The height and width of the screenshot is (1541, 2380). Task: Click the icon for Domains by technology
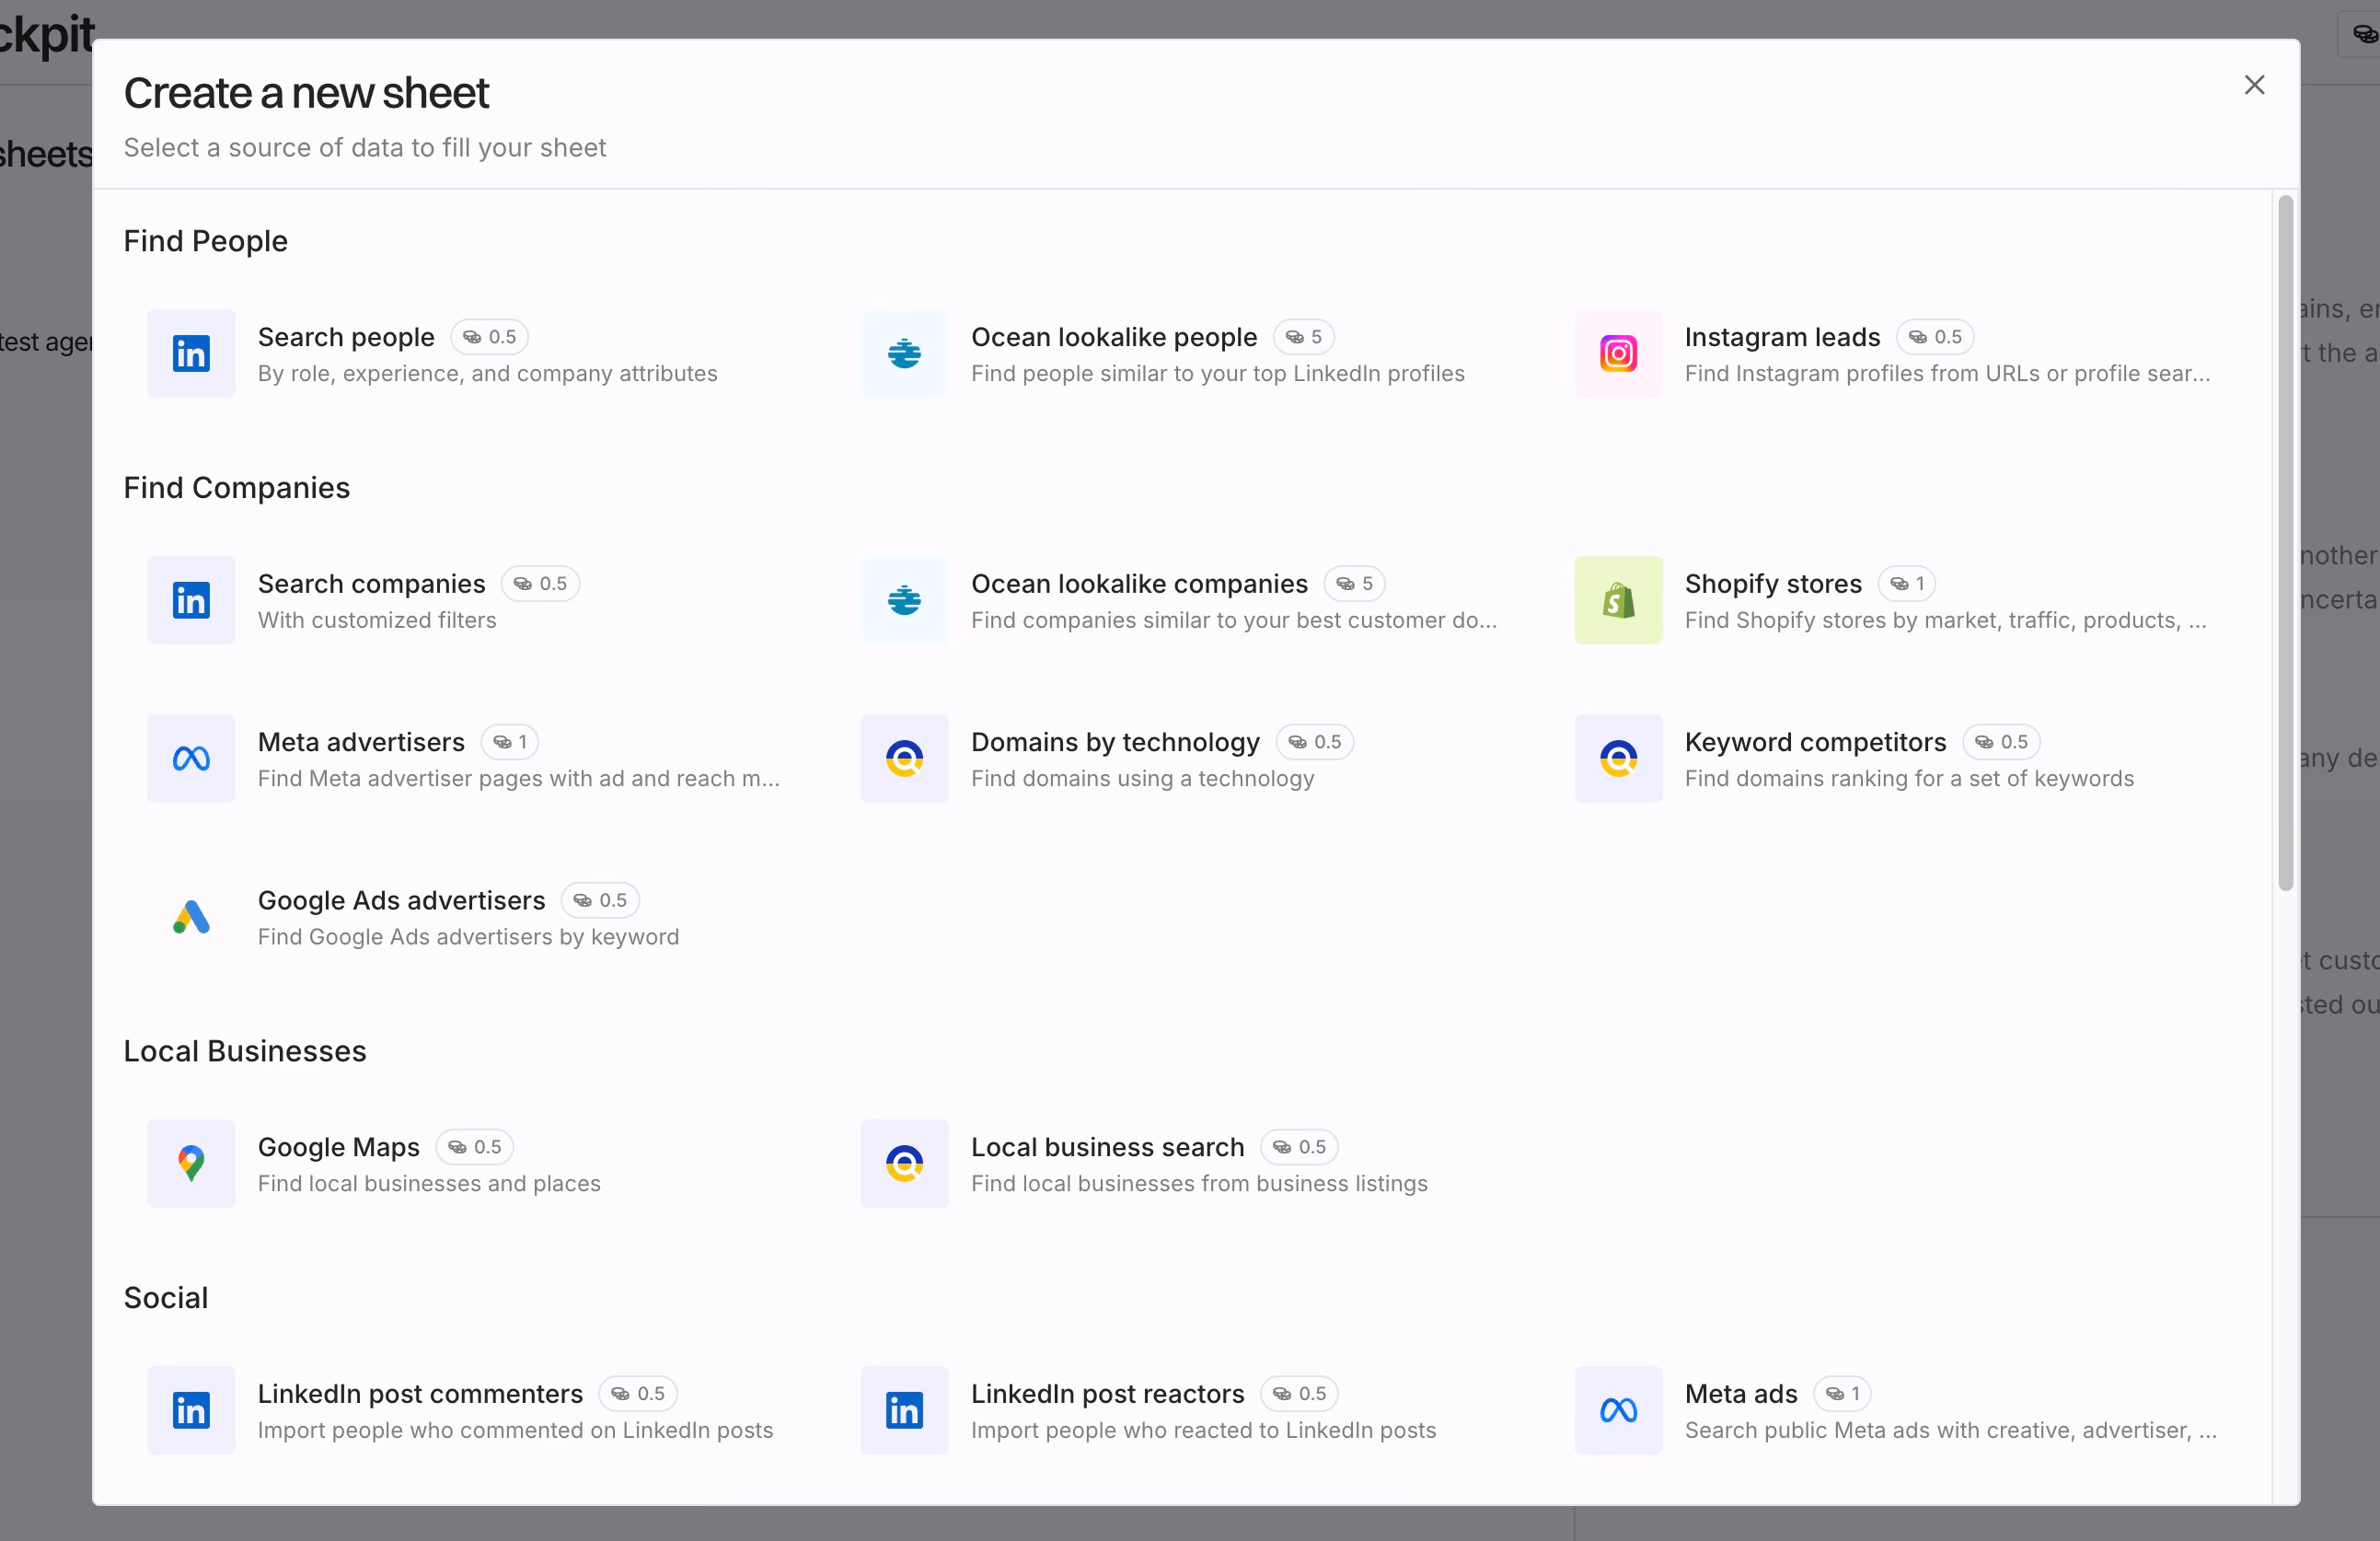pyautogui.click(x=904, y=758)
